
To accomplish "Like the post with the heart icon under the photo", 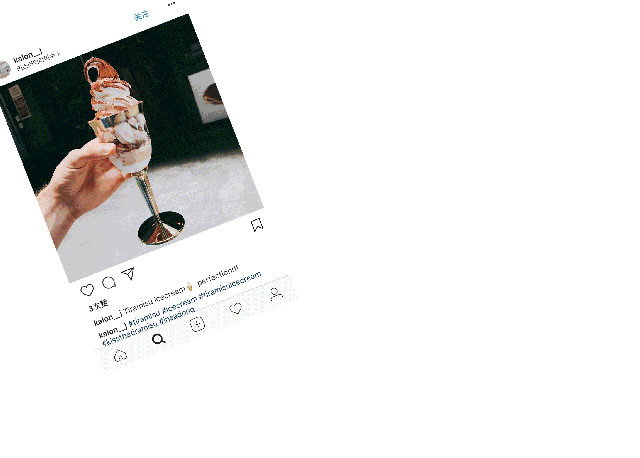I will coord(87,290).
